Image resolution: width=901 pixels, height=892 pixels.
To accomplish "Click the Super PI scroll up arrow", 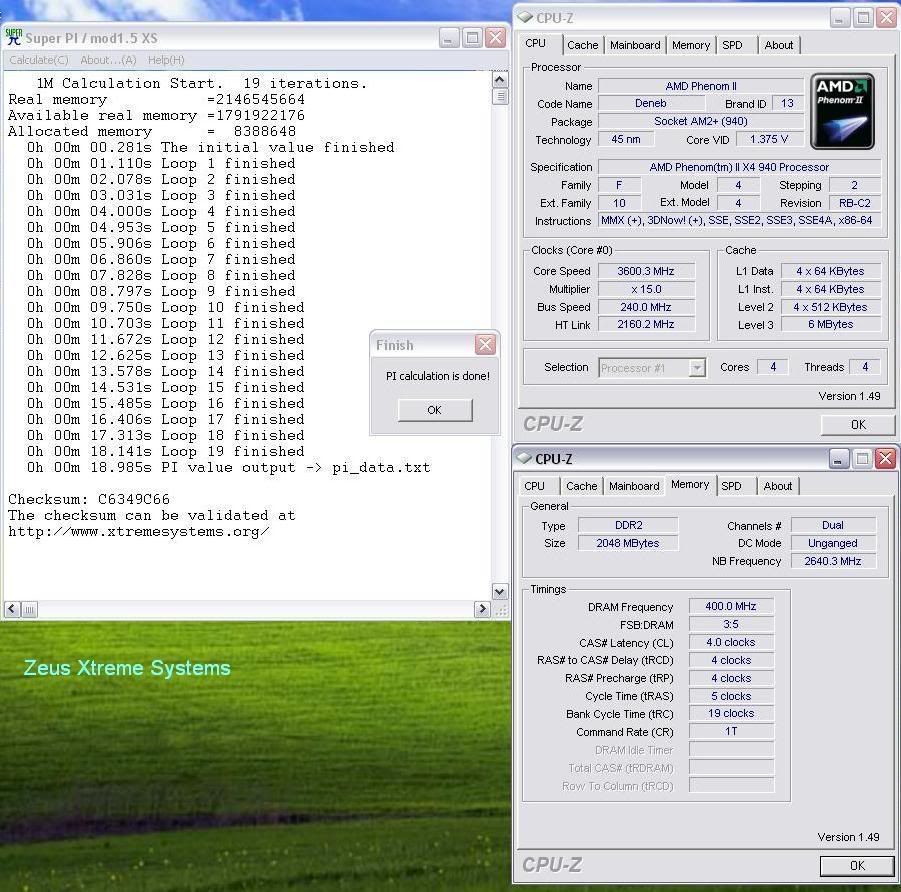I will pyautogui.click(x=499, y=79).
